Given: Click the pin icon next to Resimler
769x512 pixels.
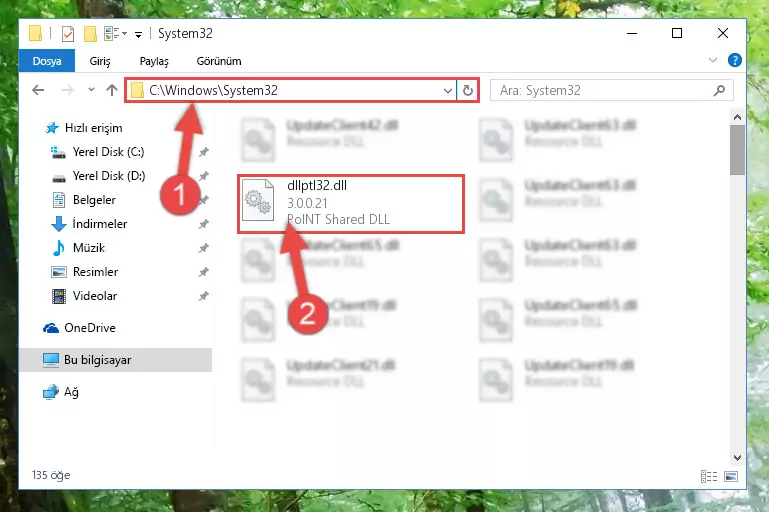Looking at the screenshot, I should click(204, 272).
